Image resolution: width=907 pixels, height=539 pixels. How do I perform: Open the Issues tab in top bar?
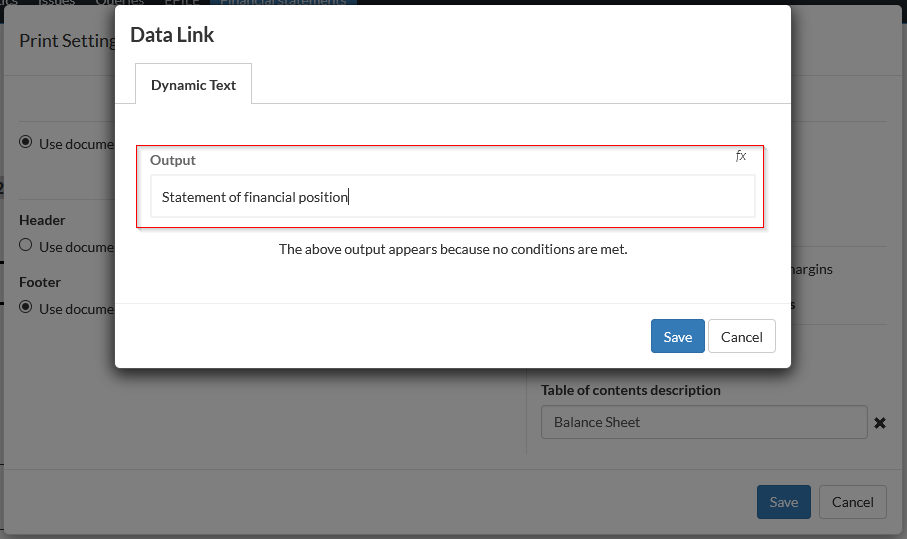click(x=56, y=3)
